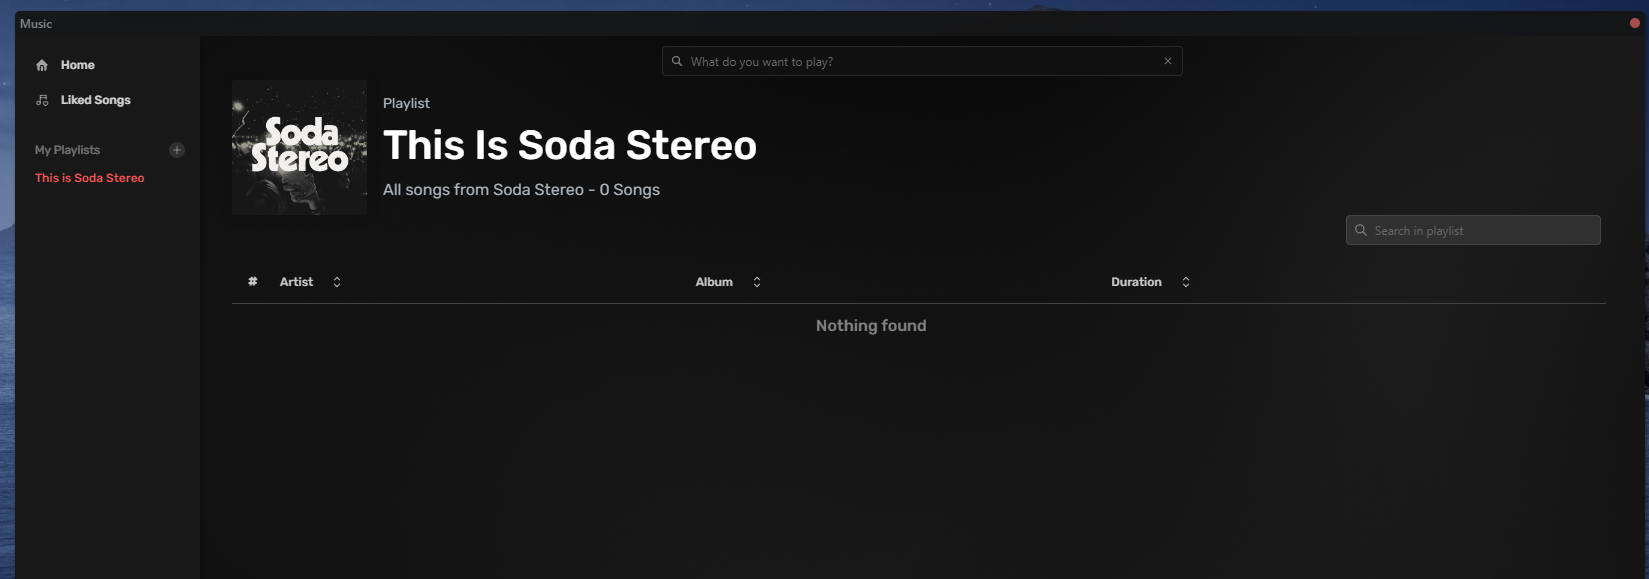Screen dimensions: 1649x579
Task: Clear the top search bar using X icon
Action: pos(1167,61)
